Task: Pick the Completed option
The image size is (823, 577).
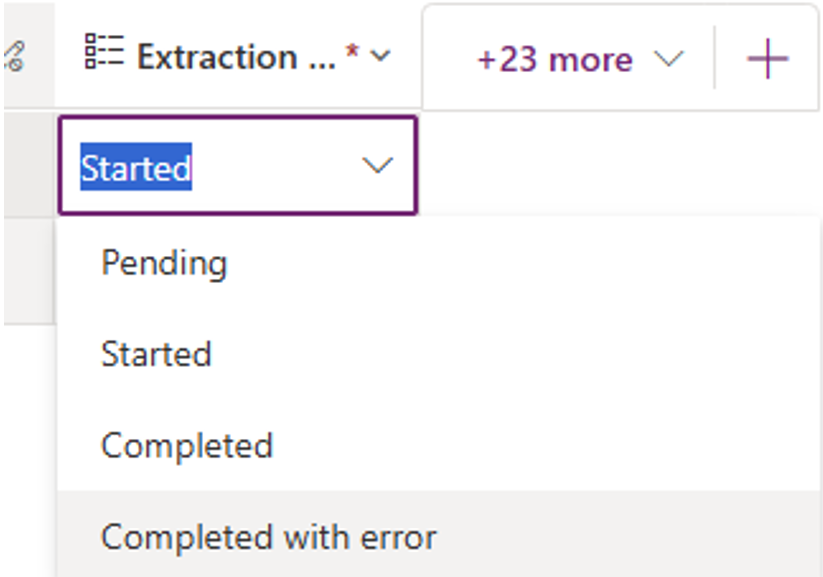Action: 187,445
